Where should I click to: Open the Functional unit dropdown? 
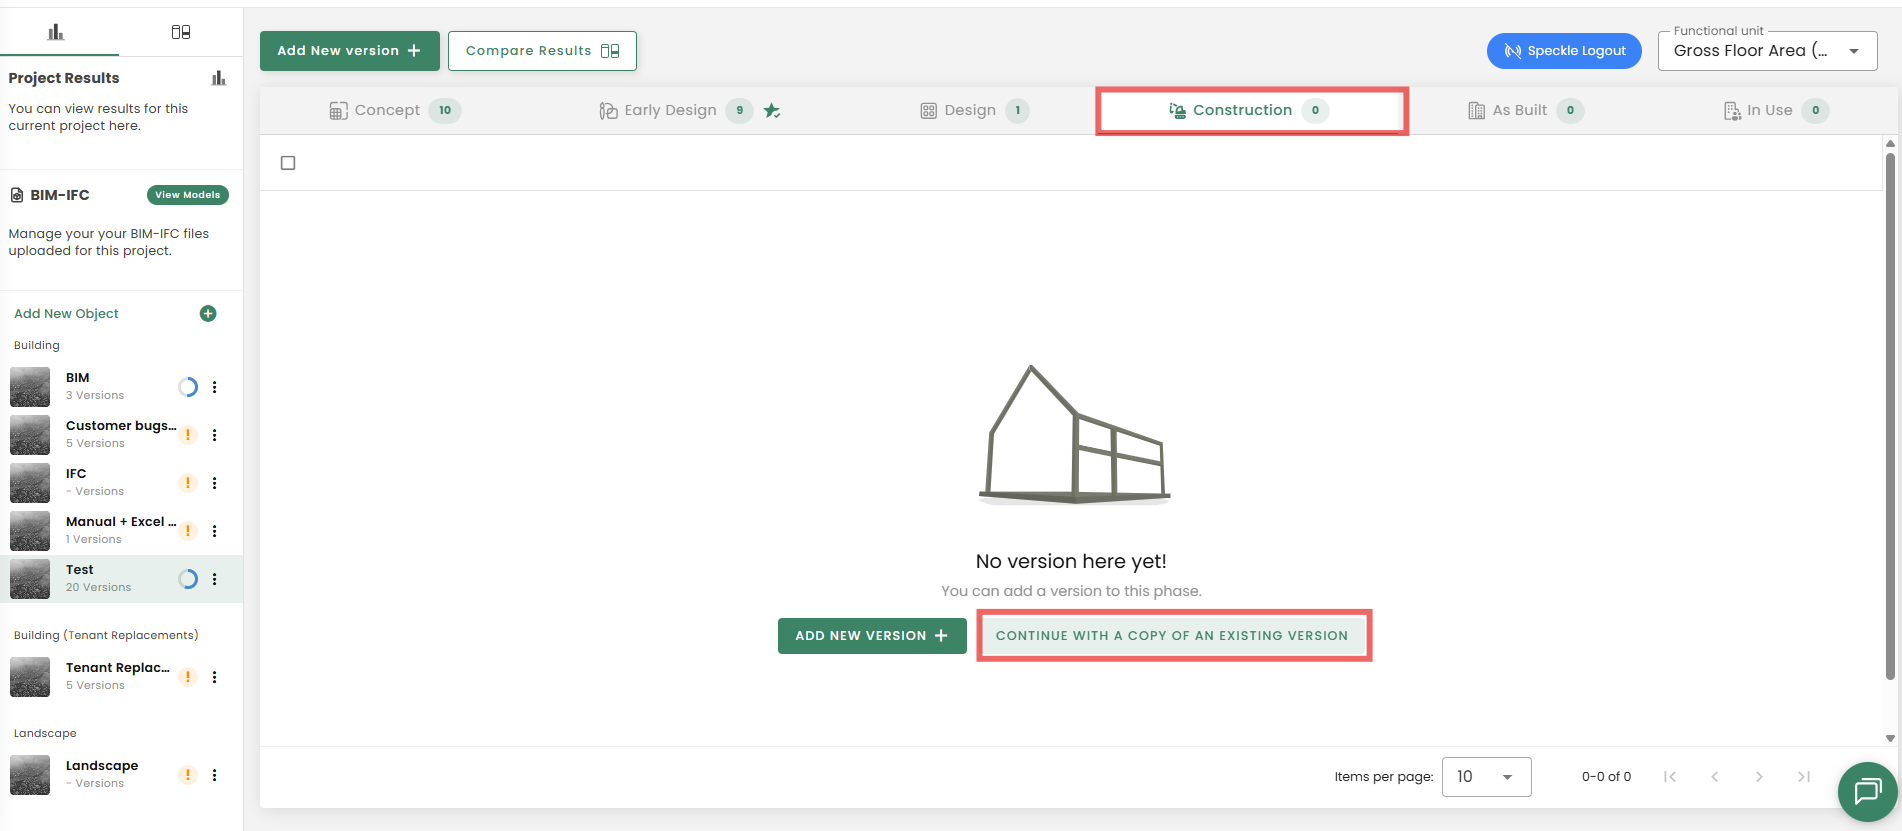point(1766,51)
